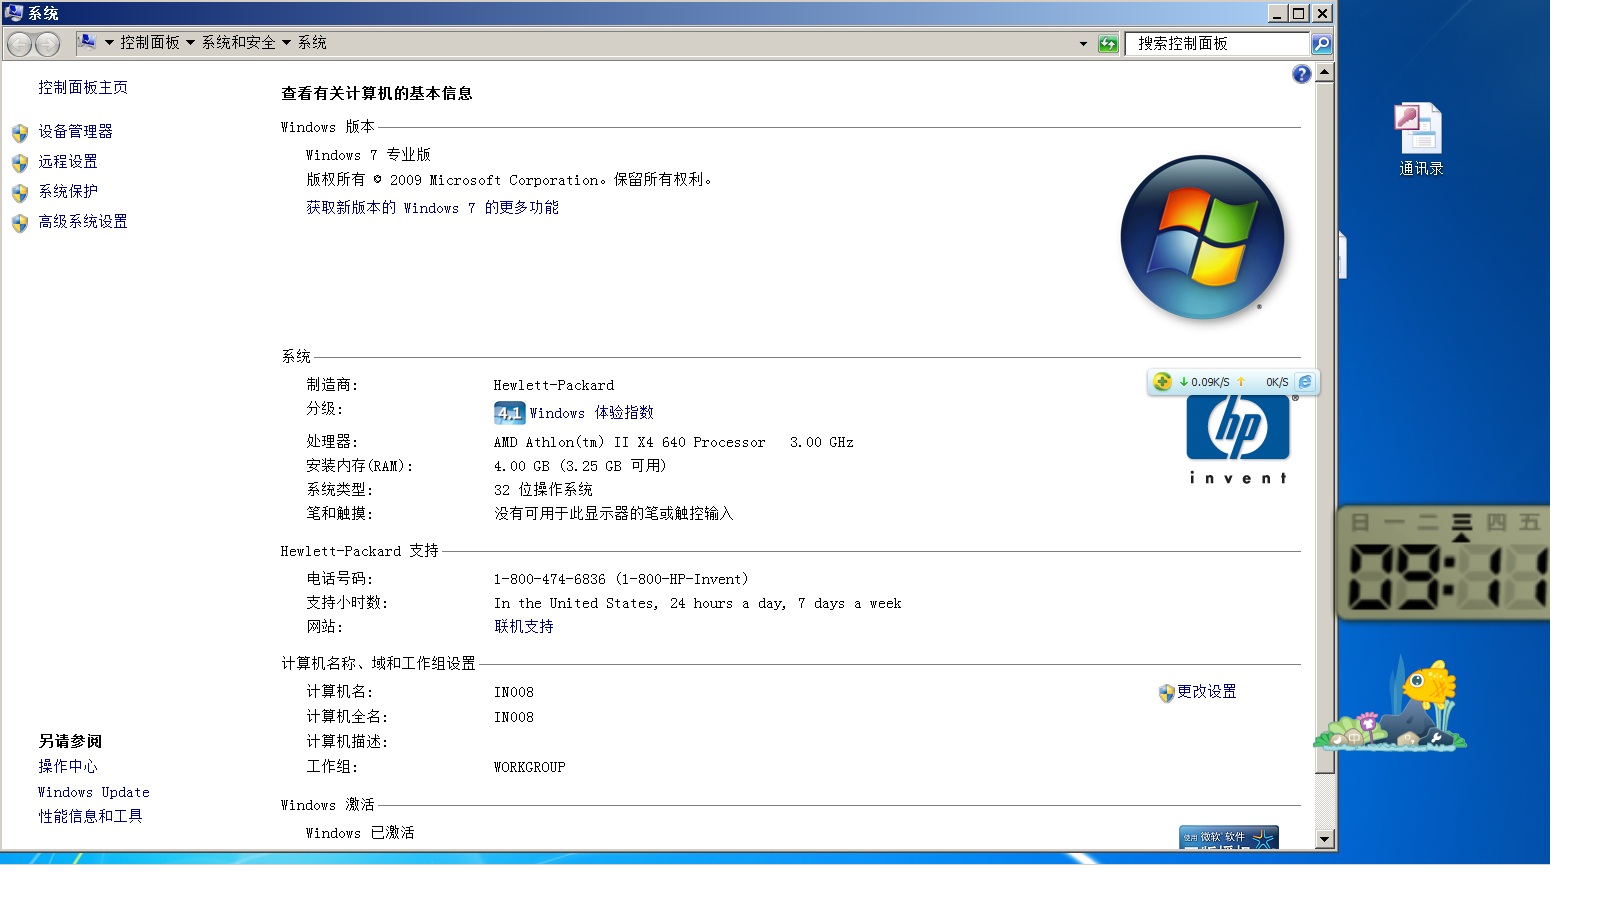The width and height of the screenshot is (1600, 900).
Task: Open Windows 体验指数 link
Action: pos(591,413)
